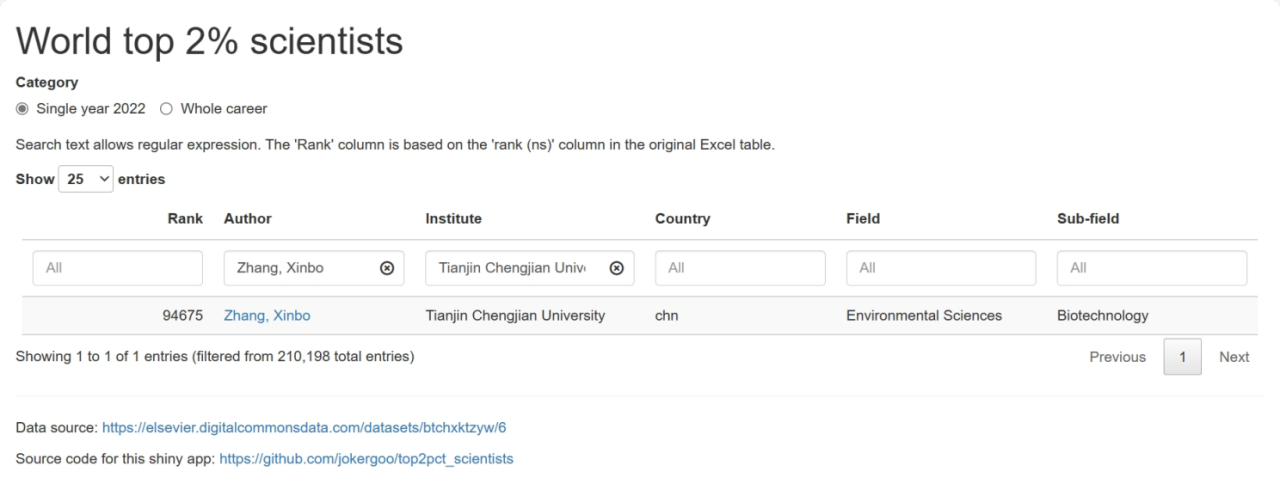Go to the Next page
1280x490 pixels.
(x=1234, y=357)
